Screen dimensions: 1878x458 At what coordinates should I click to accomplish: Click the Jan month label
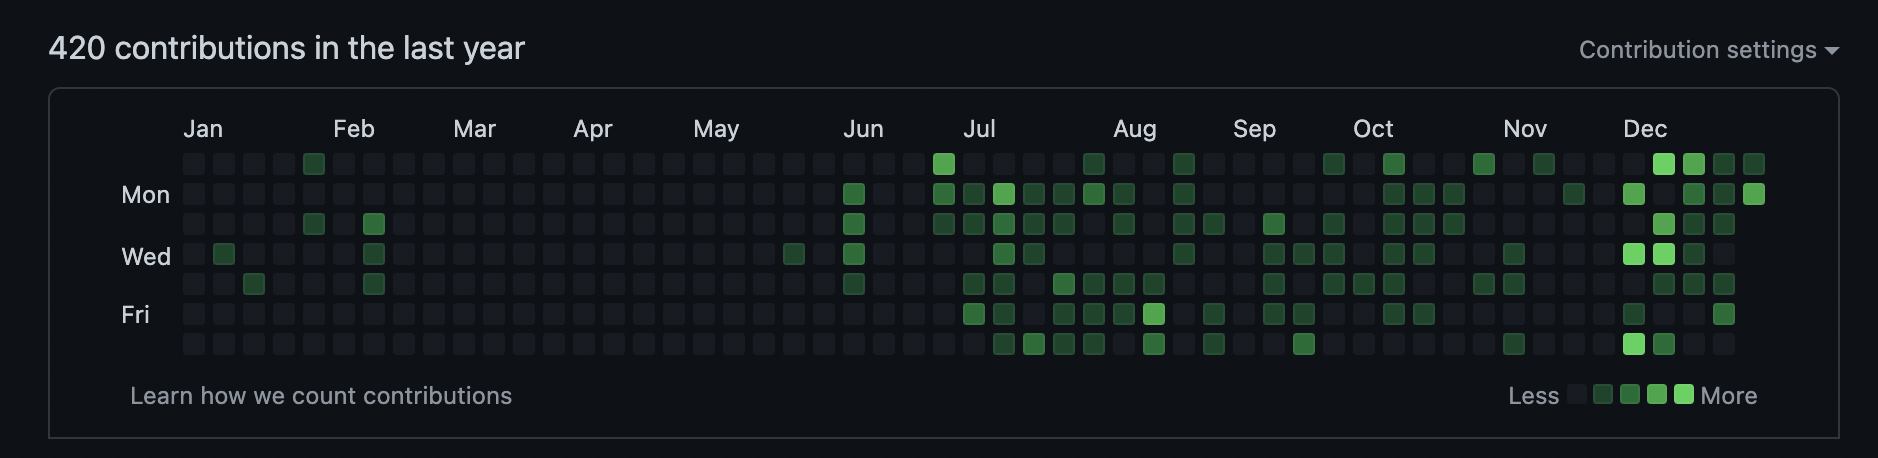coord(203,129)
